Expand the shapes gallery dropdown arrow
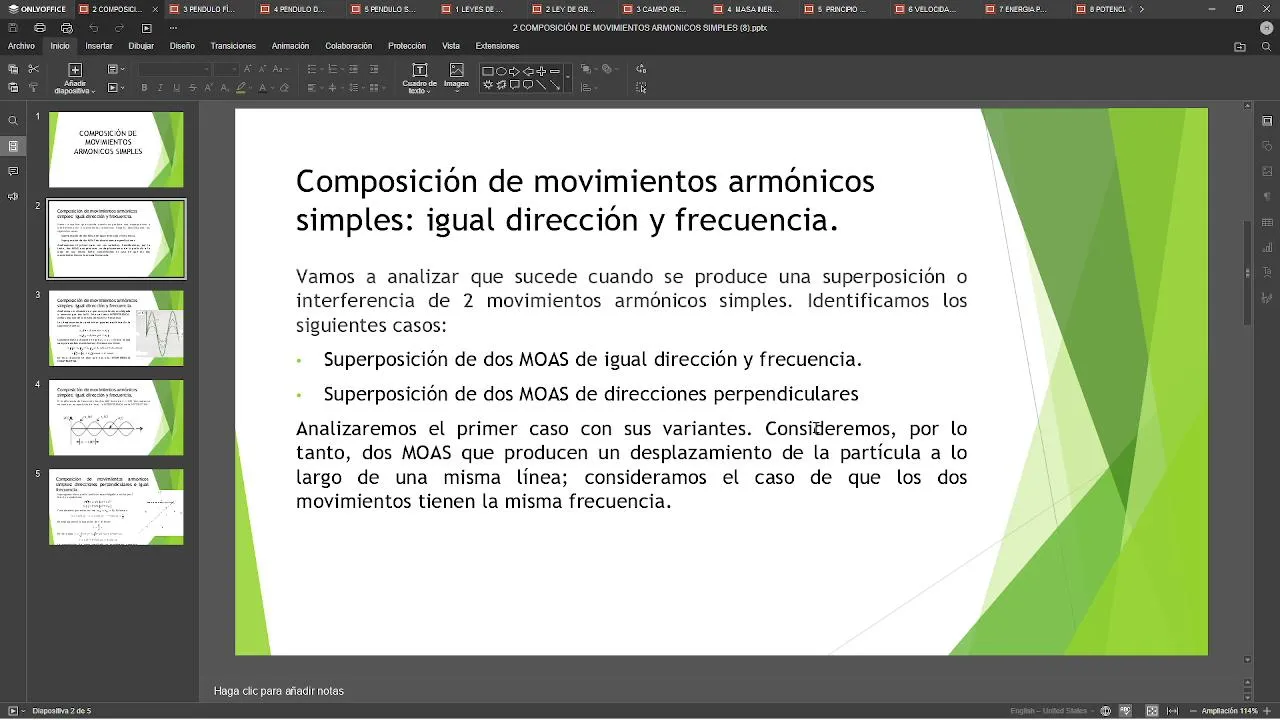Image resolution: width=1280 pixels, height=720 pixels. pos(568,77)
